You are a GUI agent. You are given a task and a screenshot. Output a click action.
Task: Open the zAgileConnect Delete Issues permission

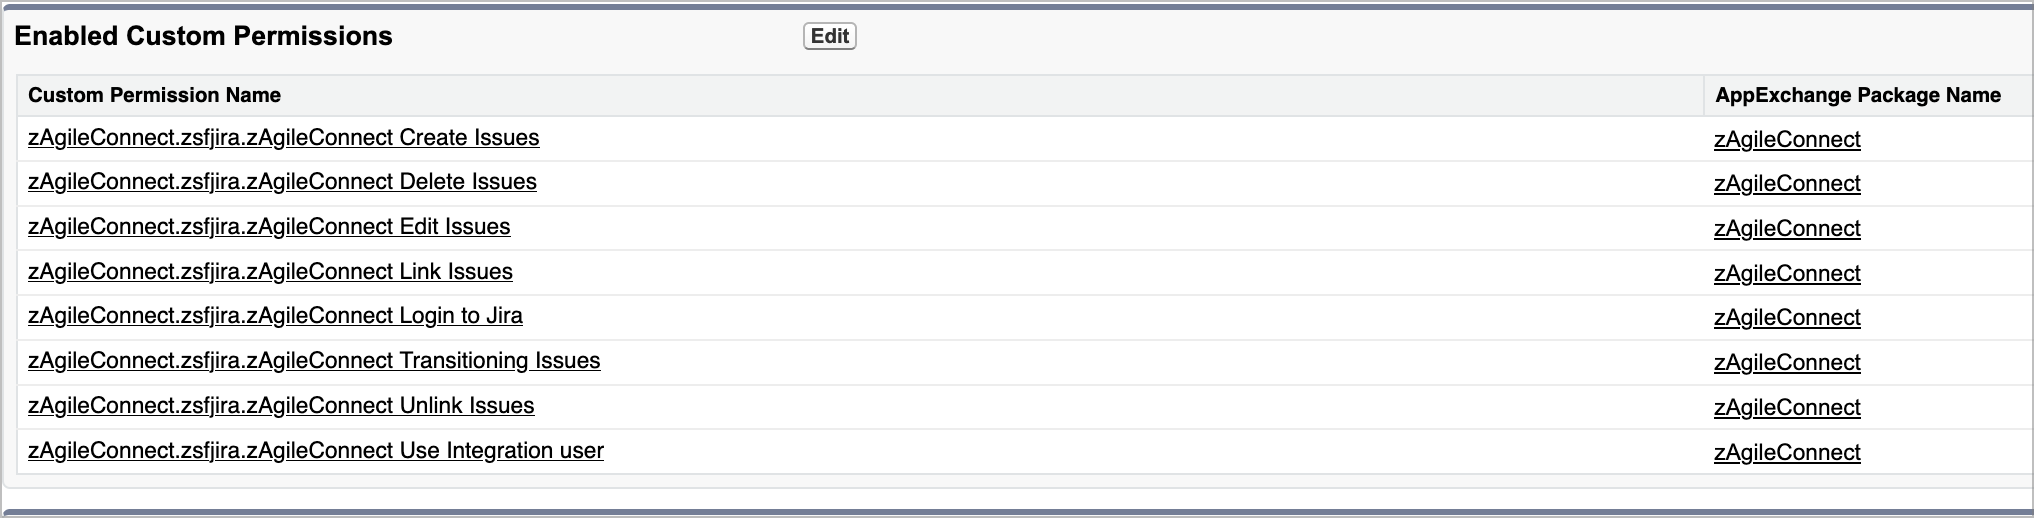(282, 182)
